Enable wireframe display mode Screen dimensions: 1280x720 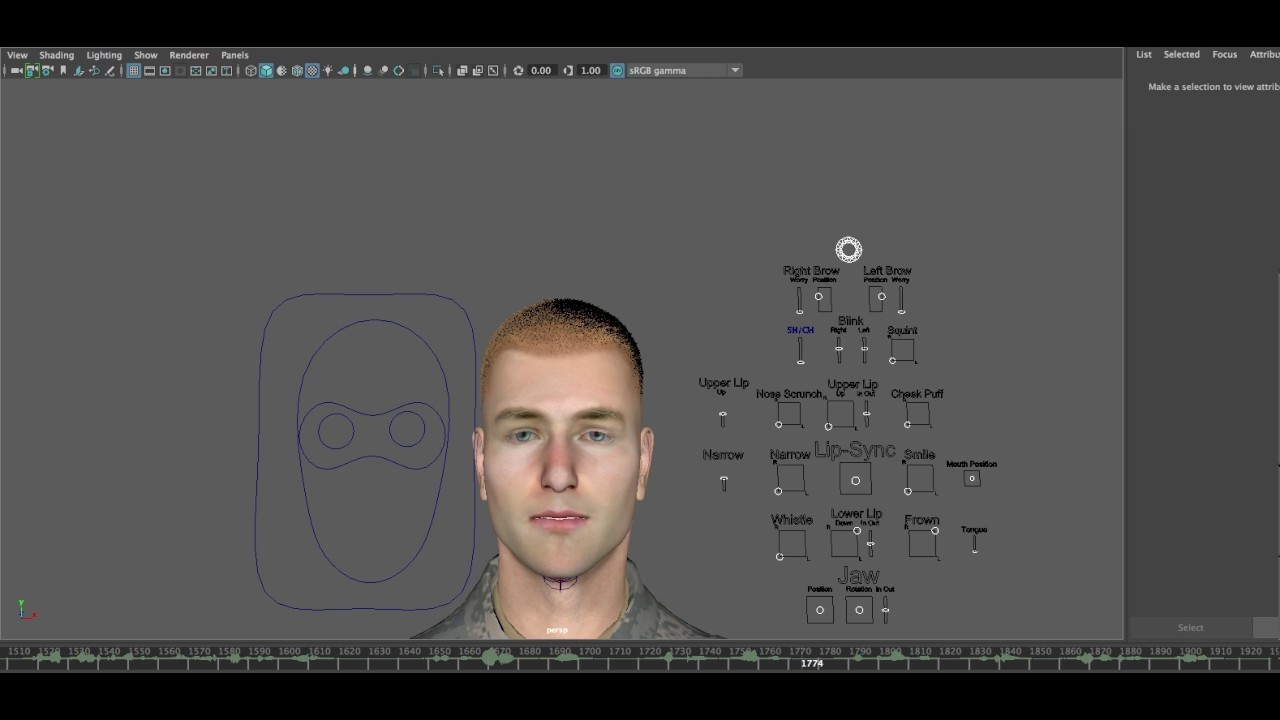pos(250,70)
